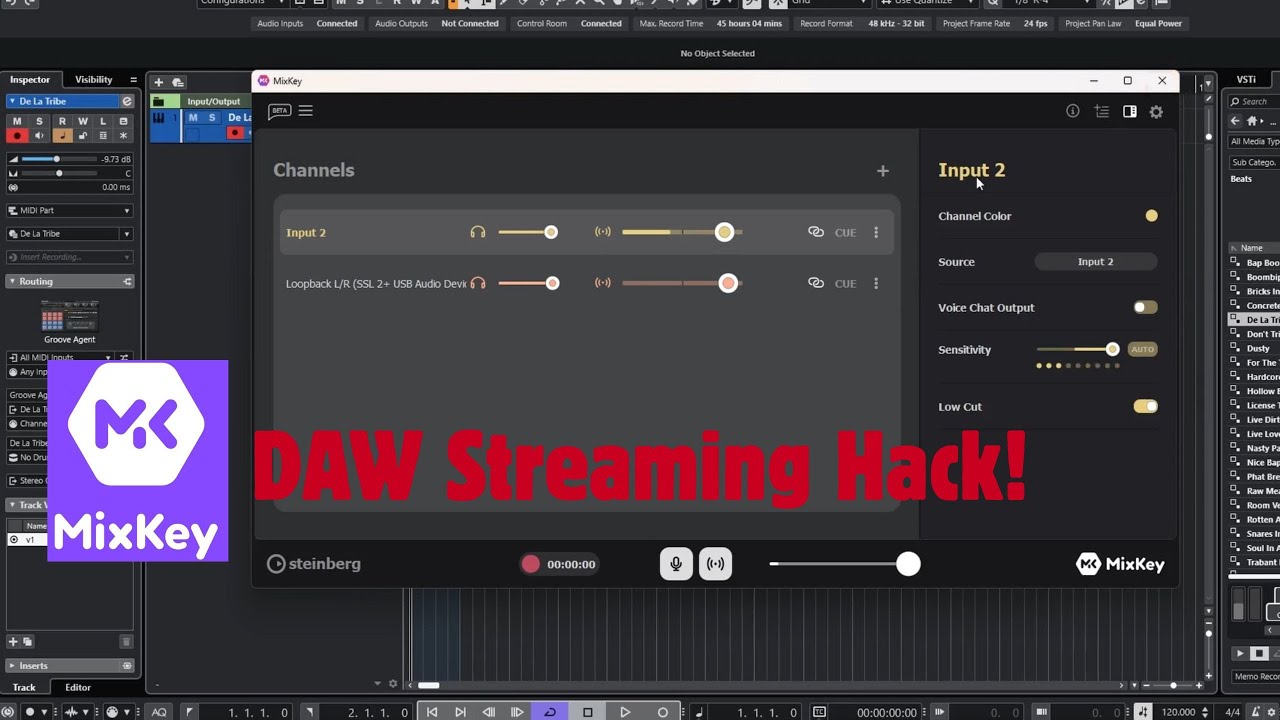Click the Channel Color yellow swatch
1280x720 pixels.
(x=1152, y=216)
